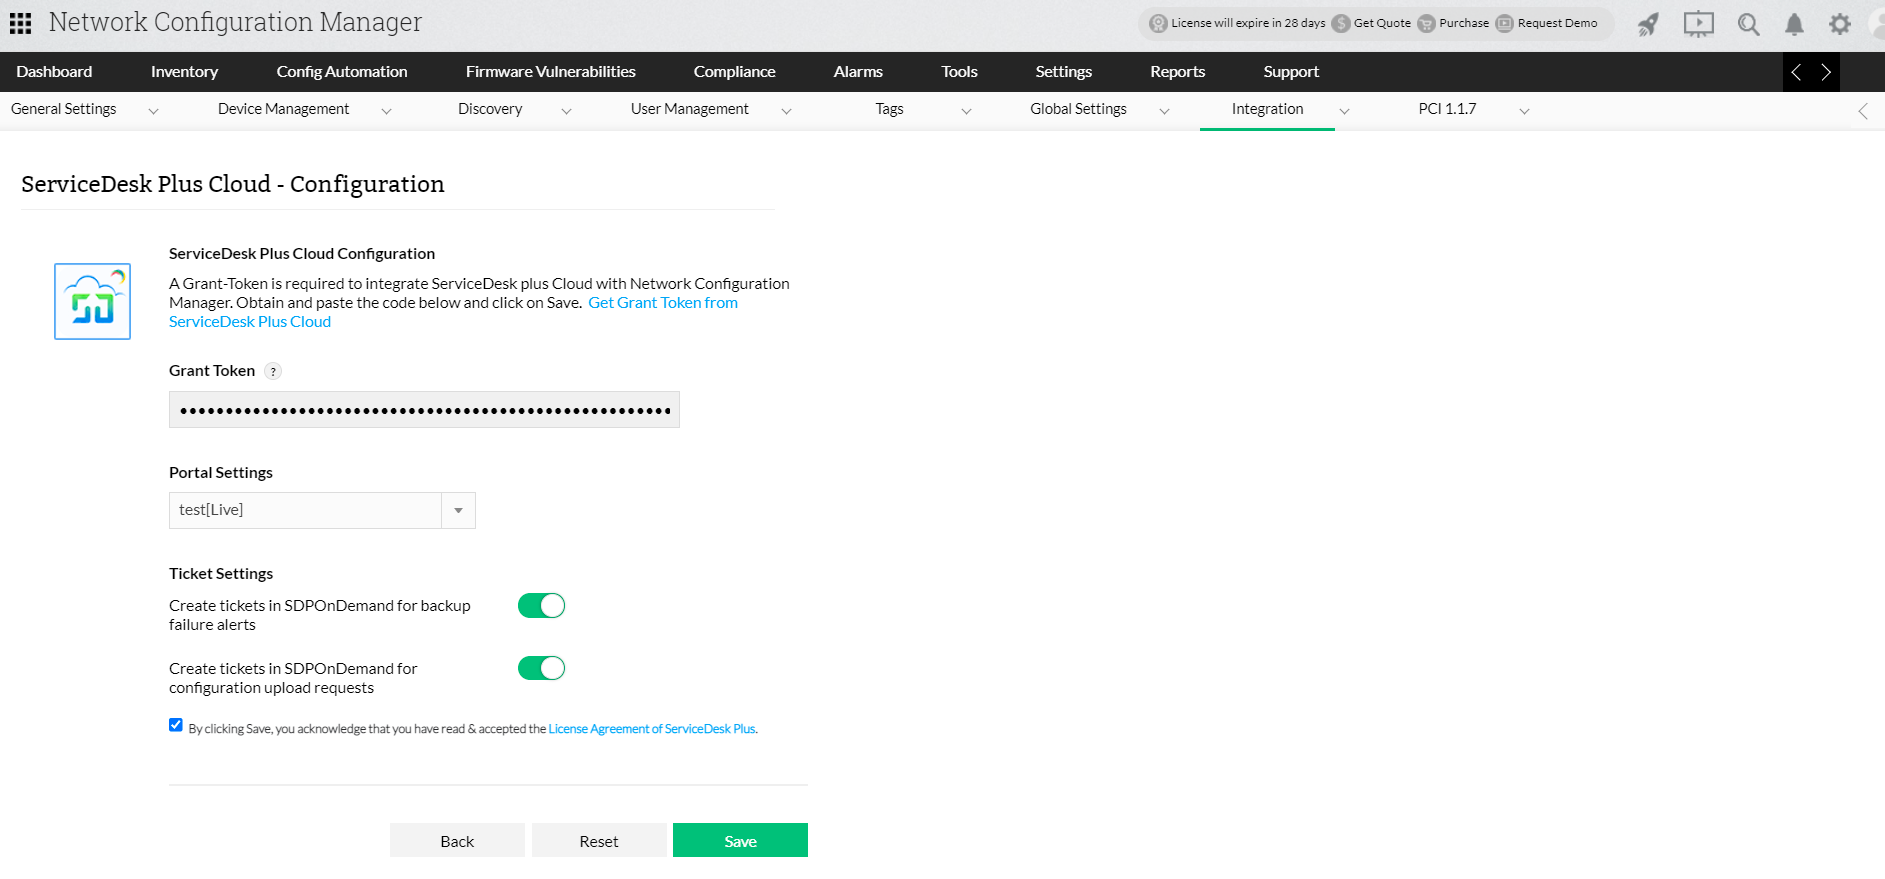Expand Global Settings dropdown
The width and height of the screenshot is (1885, 879).
1164,111
